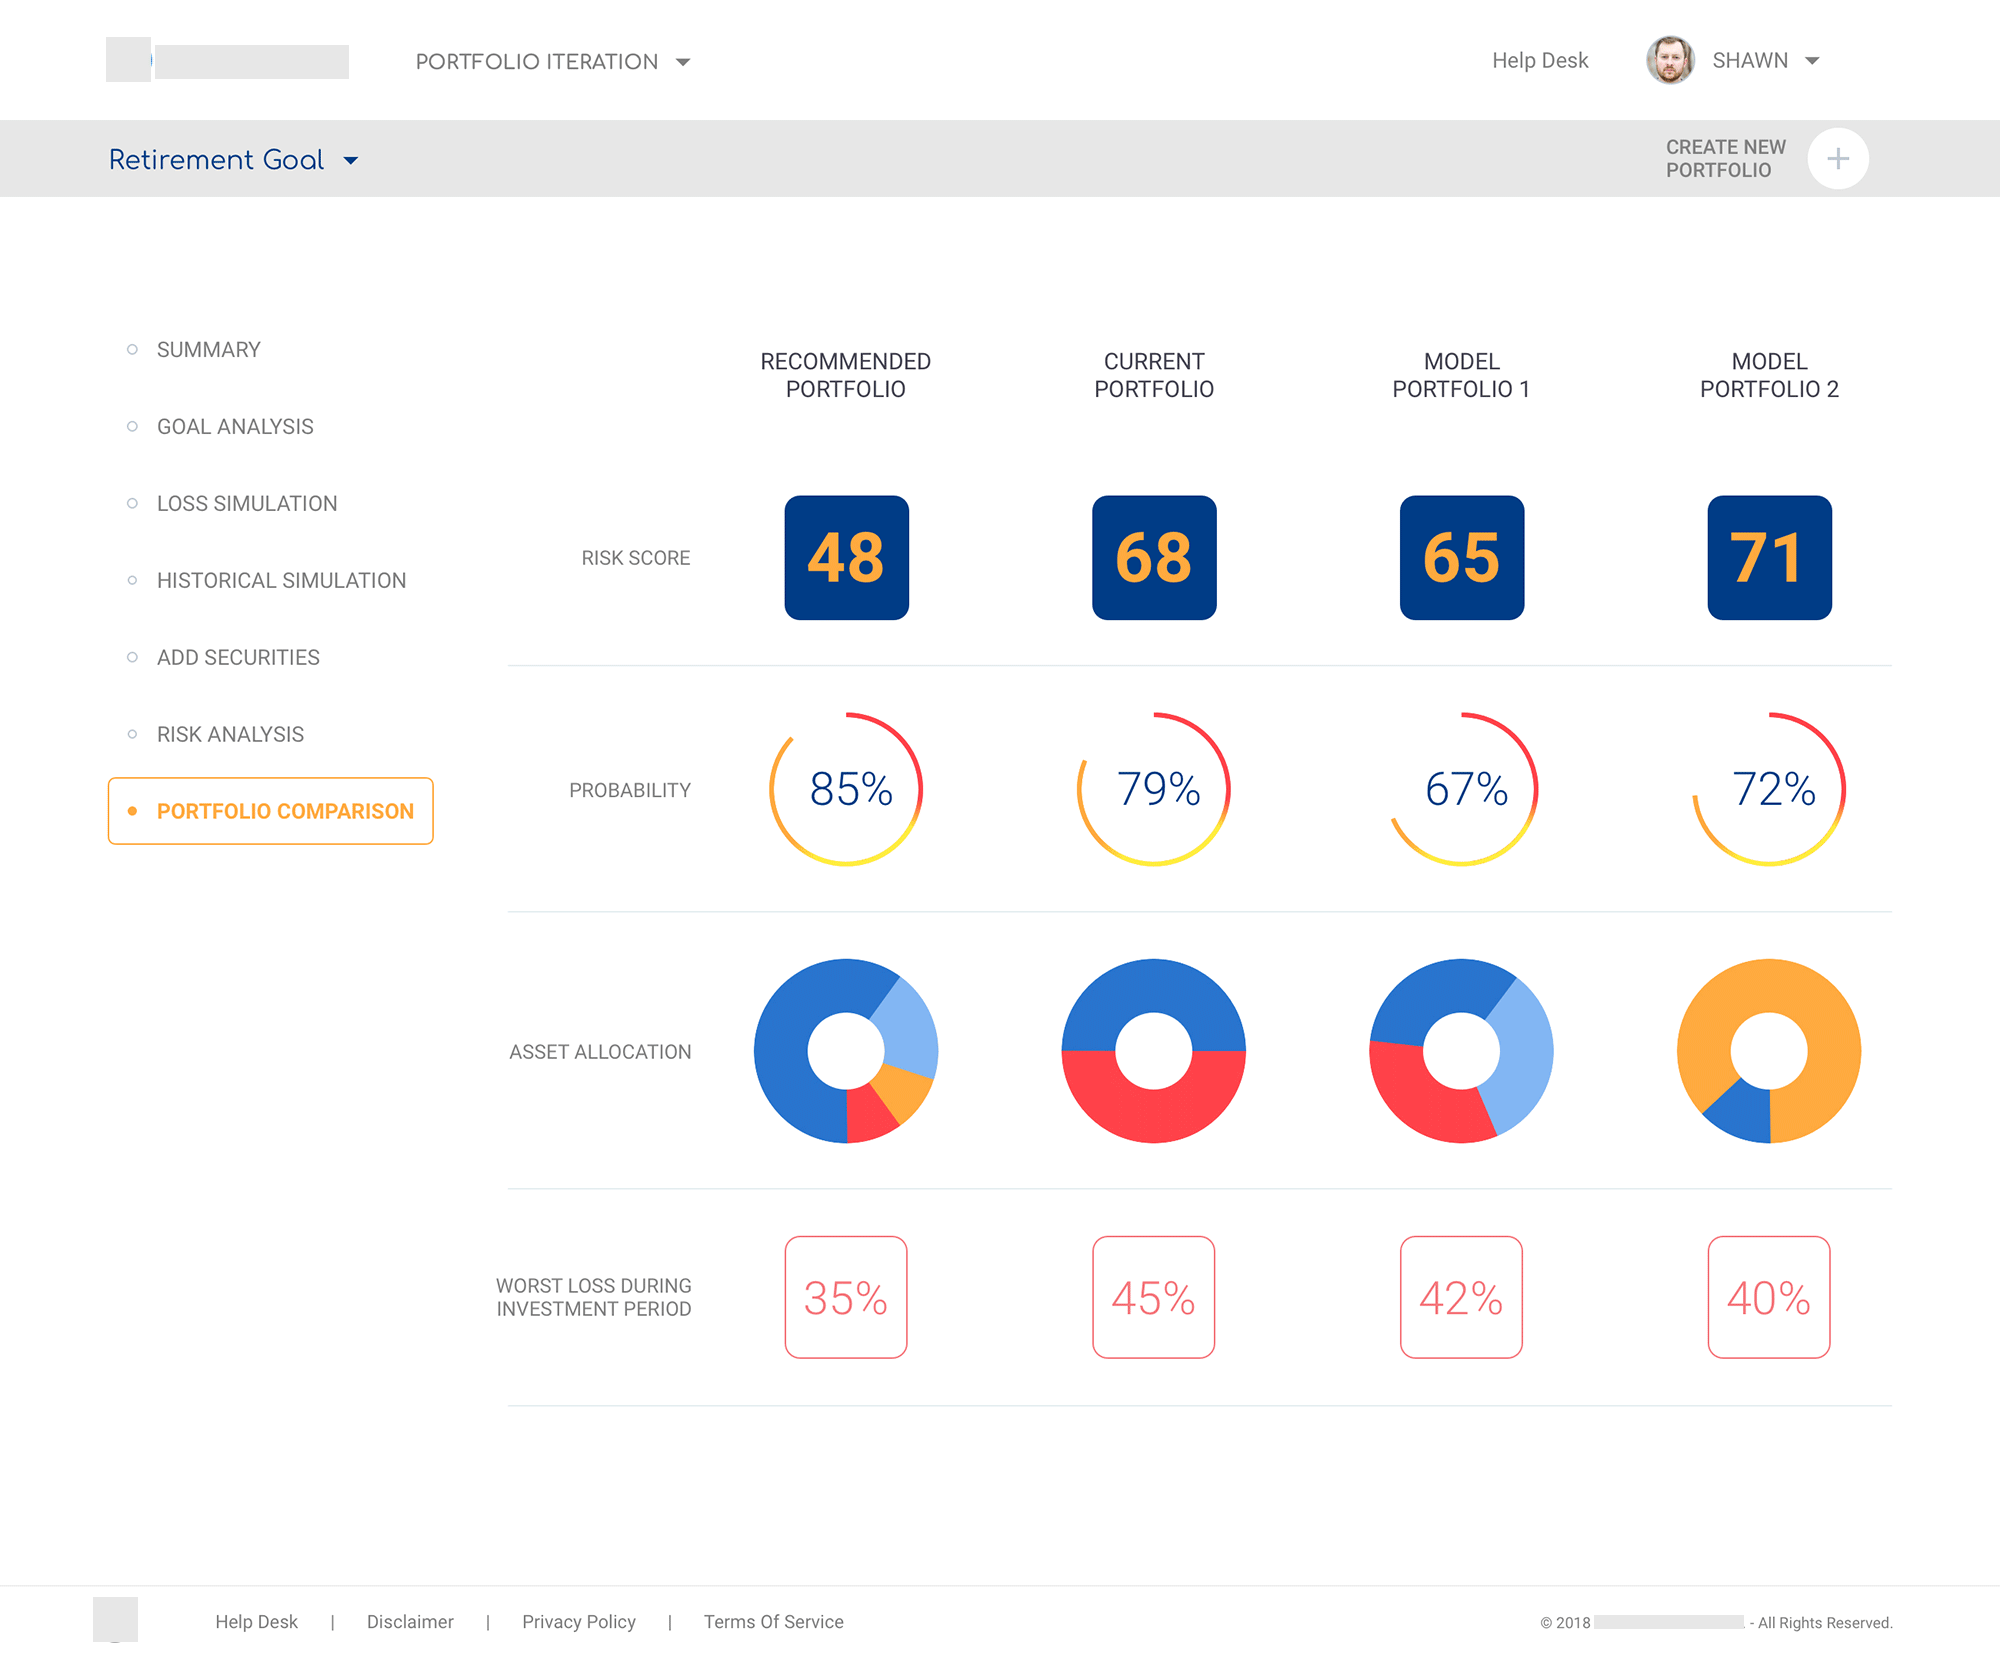Select the Risk Analysis radio bullet
Viewport: 2000px width, 1662px height.
[131, 733]
